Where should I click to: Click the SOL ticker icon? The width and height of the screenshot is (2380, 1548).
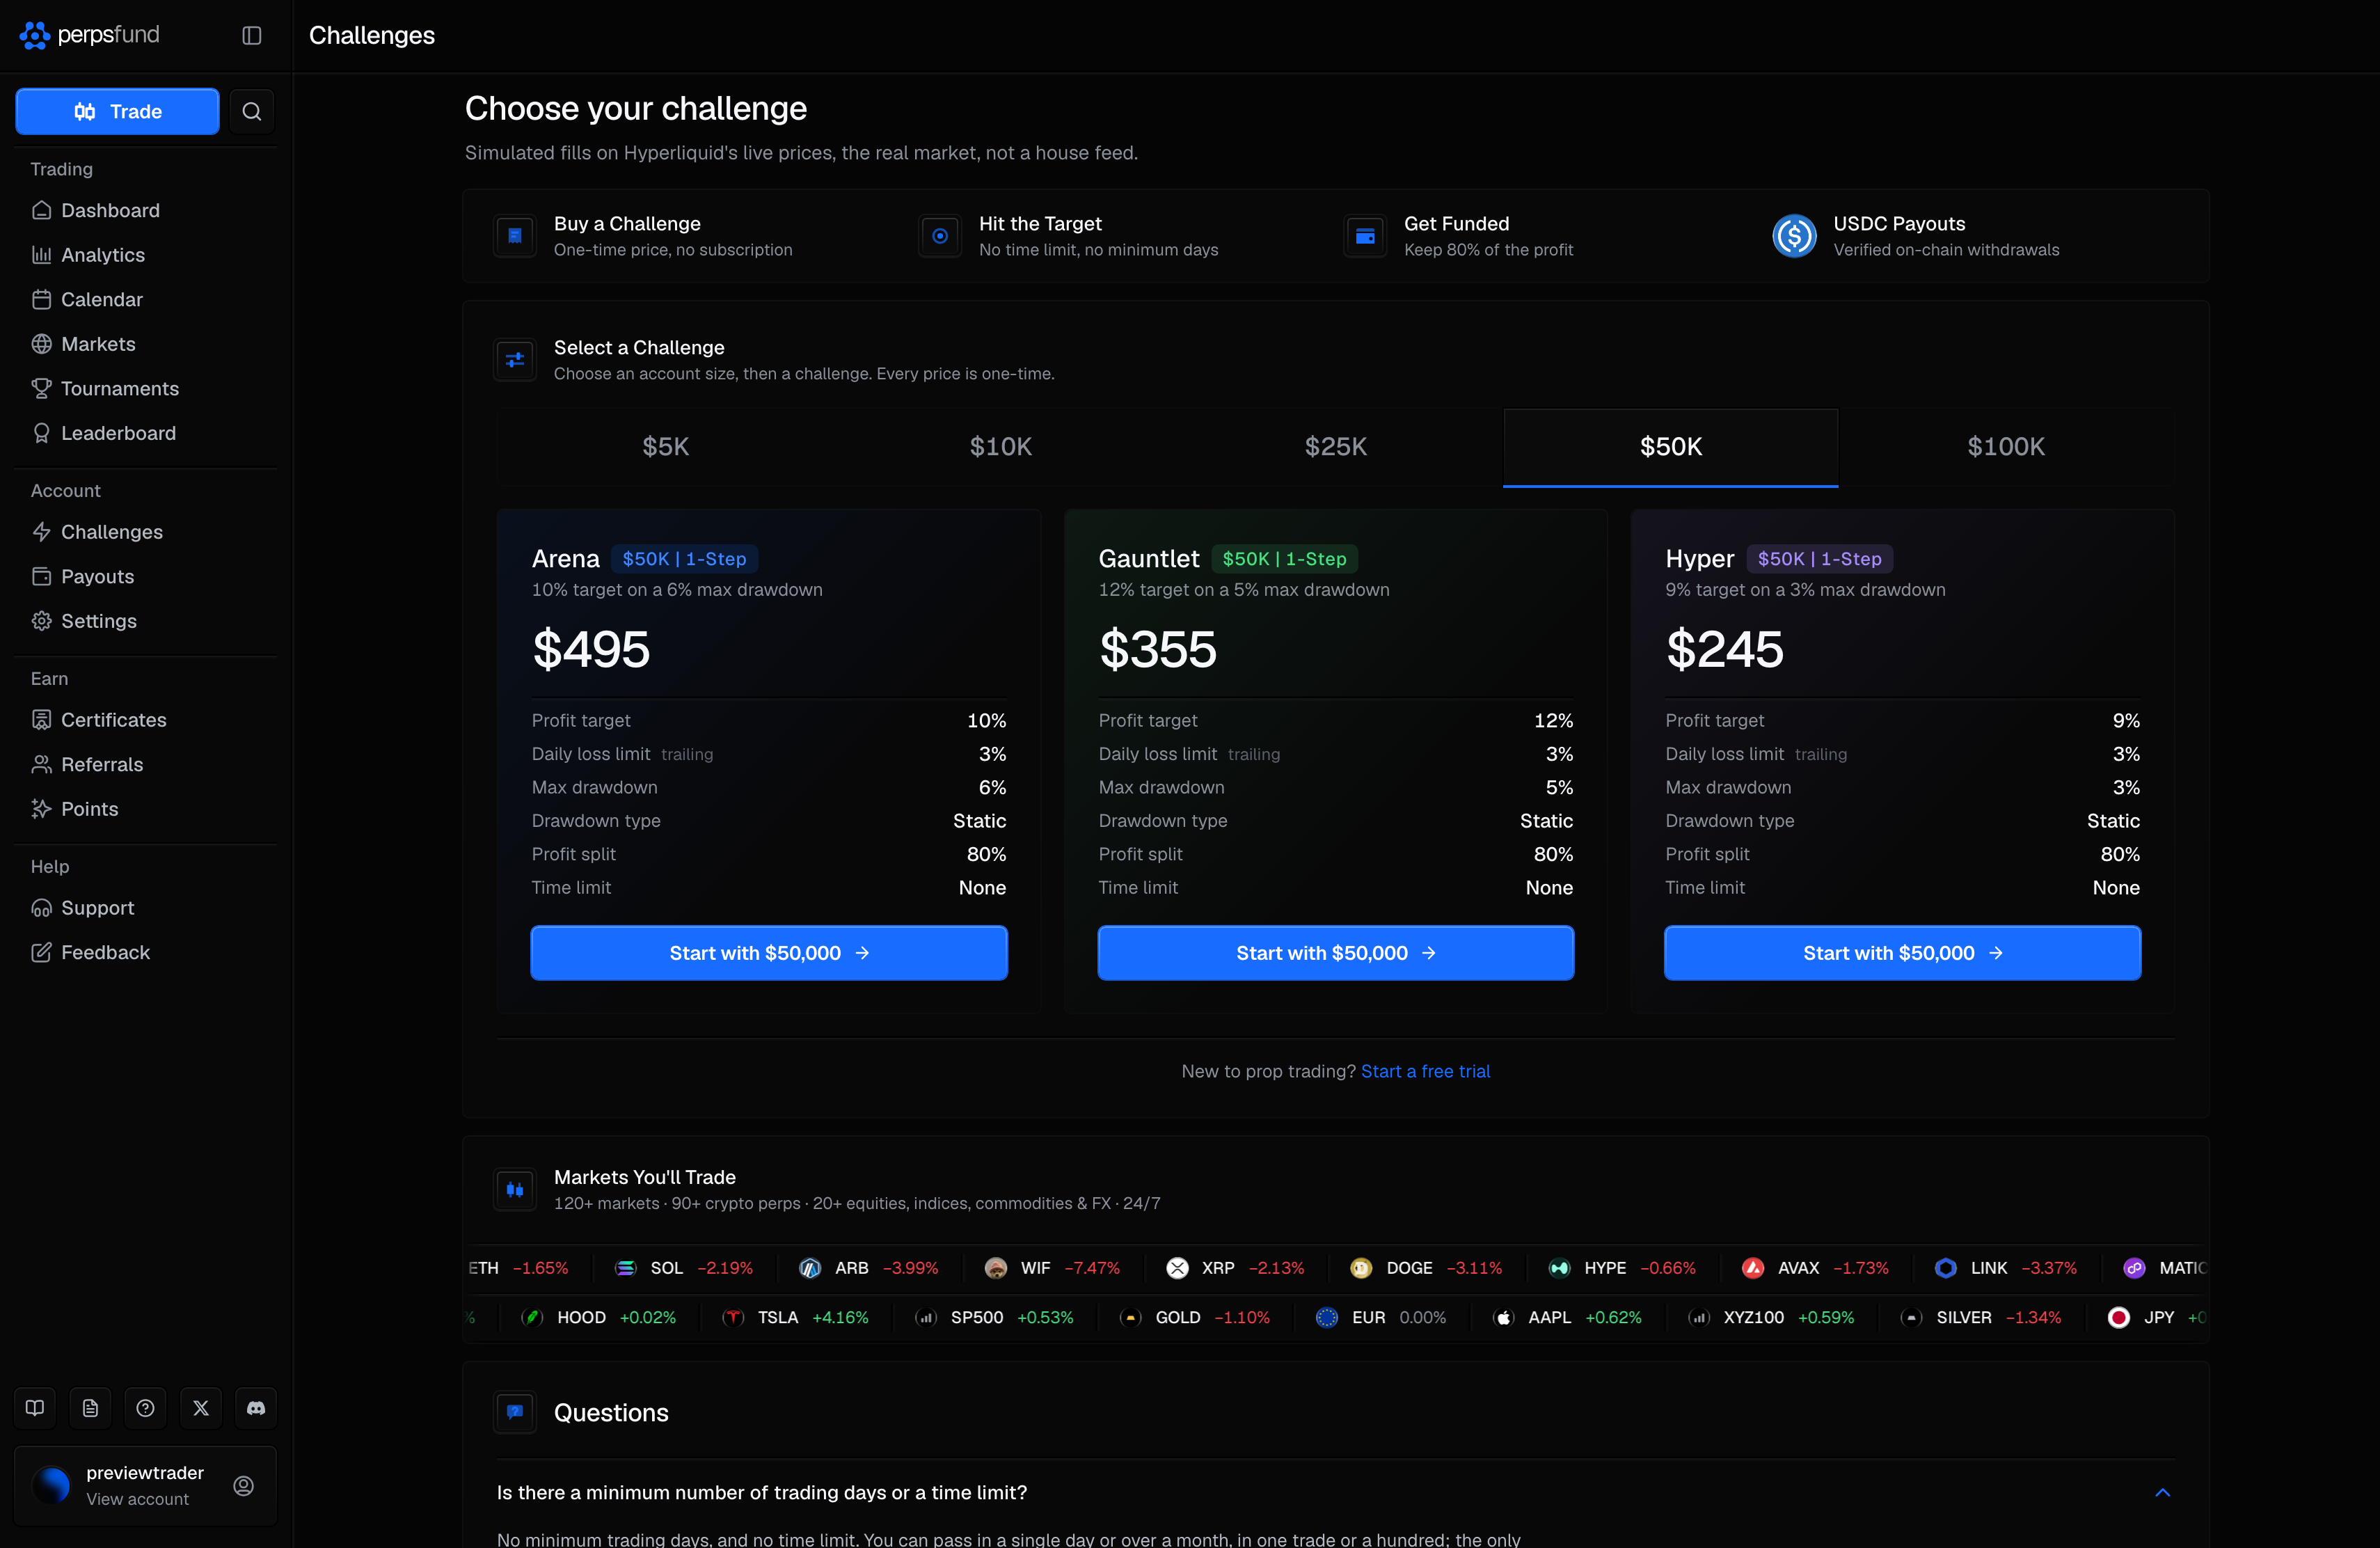click(626, 1268)
